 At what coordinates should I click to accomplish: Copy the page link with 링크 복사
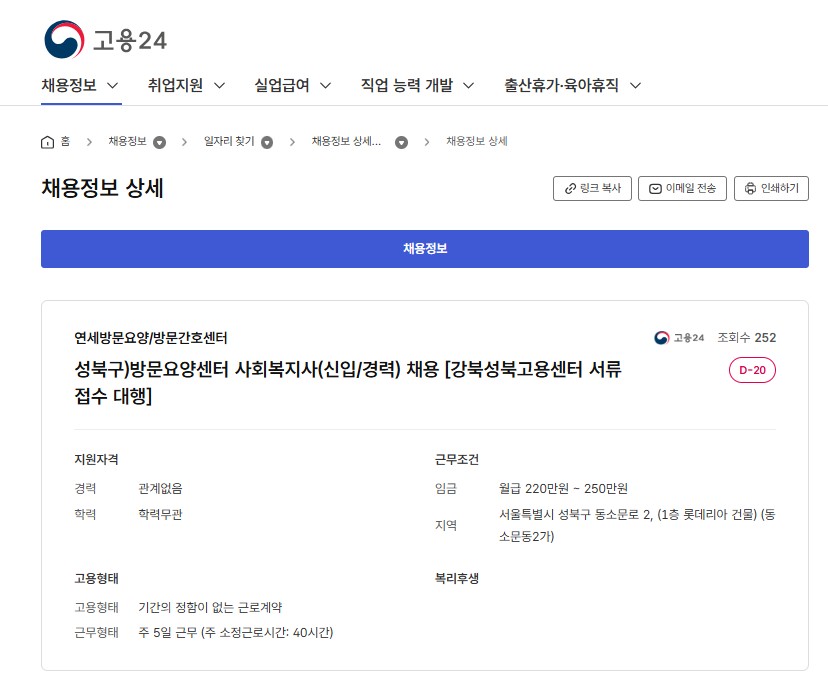pyautogui.click(x=592, y=189)
